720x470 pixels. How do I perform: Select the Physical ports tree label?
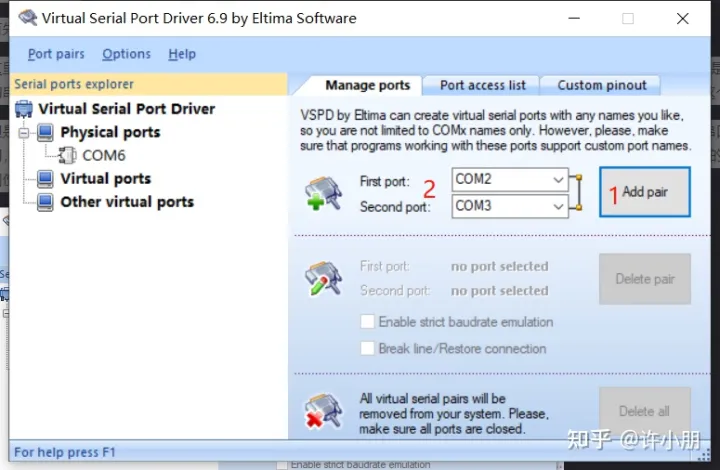(110, 133)
